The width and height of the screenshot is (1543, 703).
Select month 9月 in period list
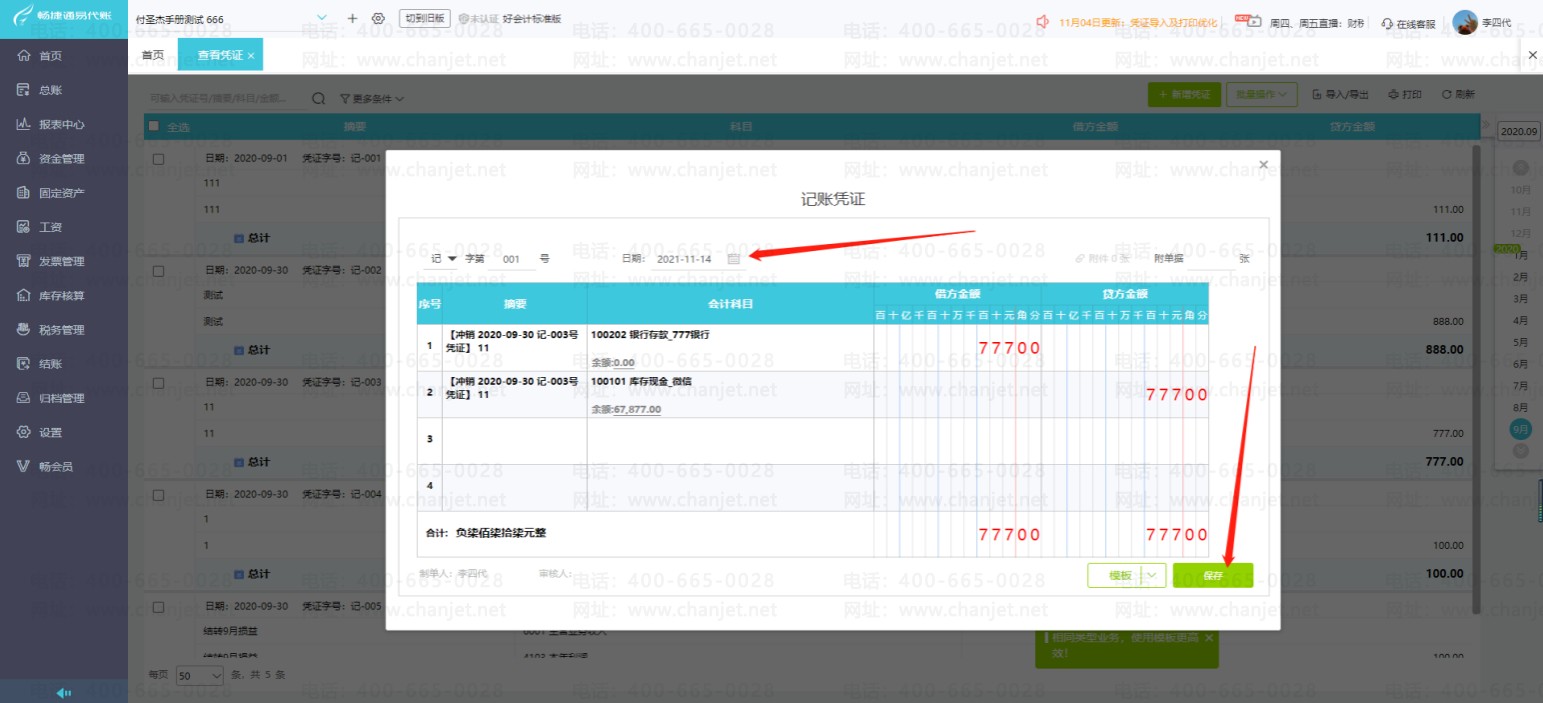click(1521, 429)
